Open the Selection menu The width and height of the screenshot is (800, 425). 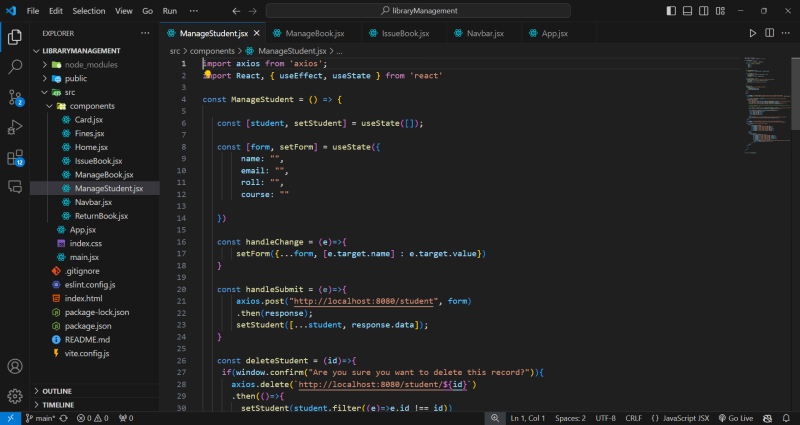pyautogui.click(x=88, y=10)
